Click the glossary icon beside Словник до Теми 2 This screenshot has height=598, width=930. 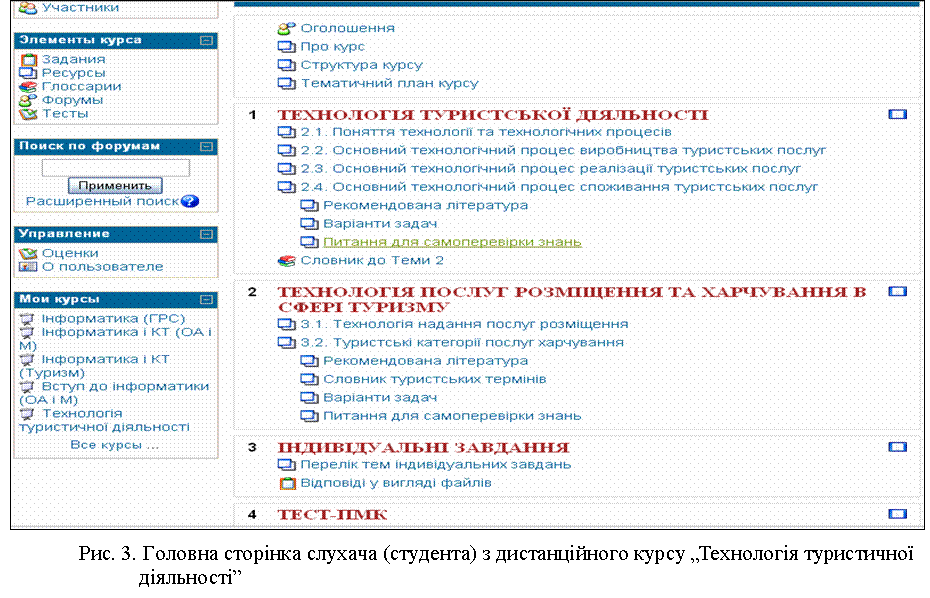coord(286,260)
